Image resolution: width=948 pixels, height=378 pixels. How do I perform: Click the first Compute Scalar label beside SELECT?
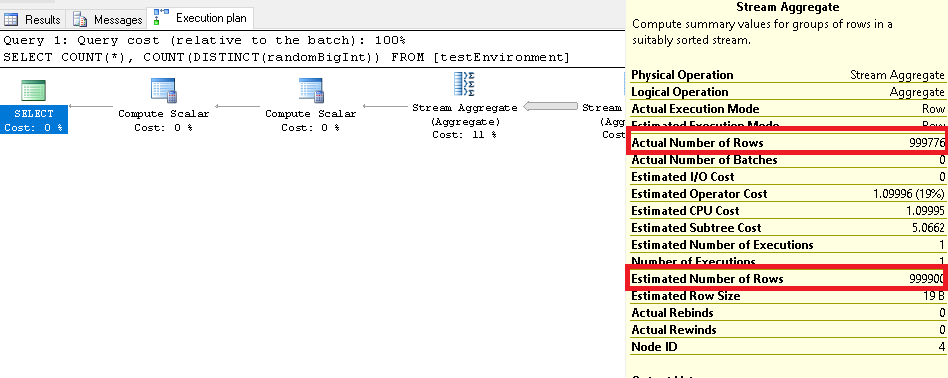tap(163, 120)
